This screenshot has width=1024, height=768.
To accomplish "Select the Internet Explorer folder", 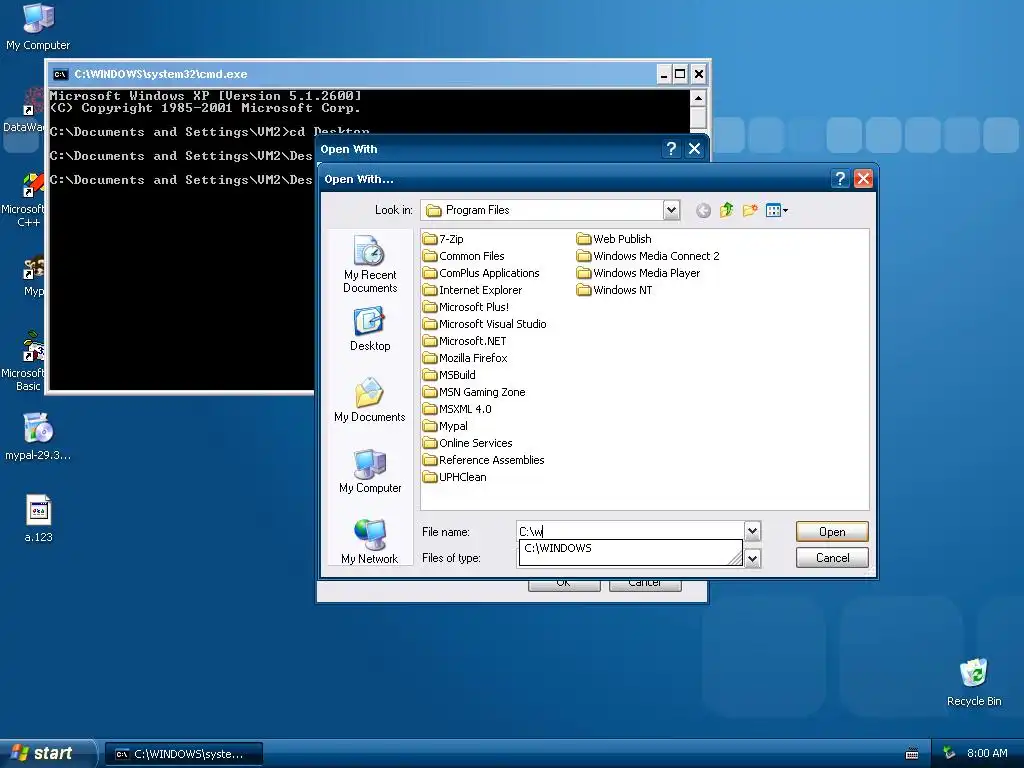I will click(473, 290).
